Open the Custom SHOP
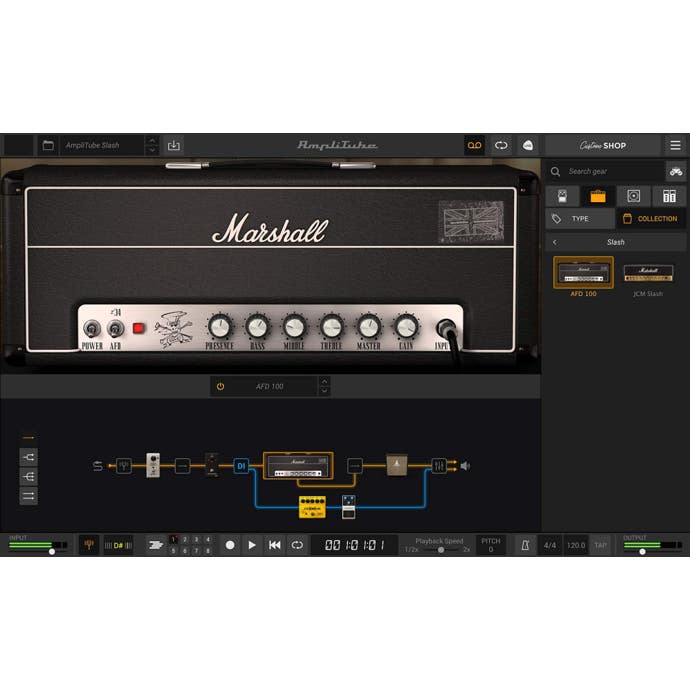 click(x=602, y=145)
